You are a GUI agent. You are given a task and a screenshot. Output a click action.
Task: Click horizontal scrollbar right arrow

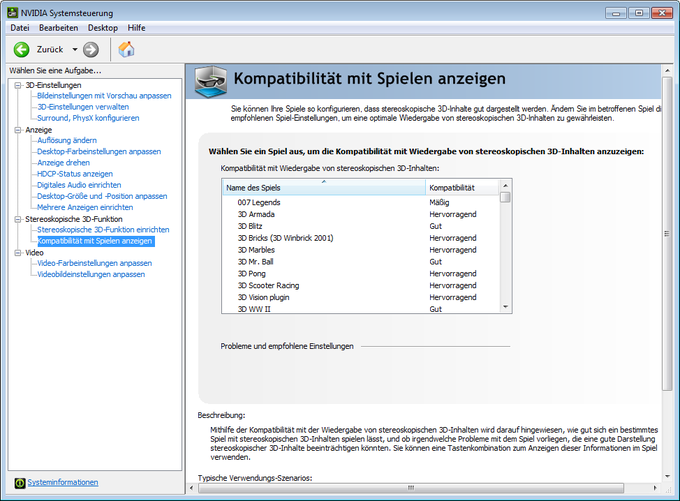tap(655, 488)
